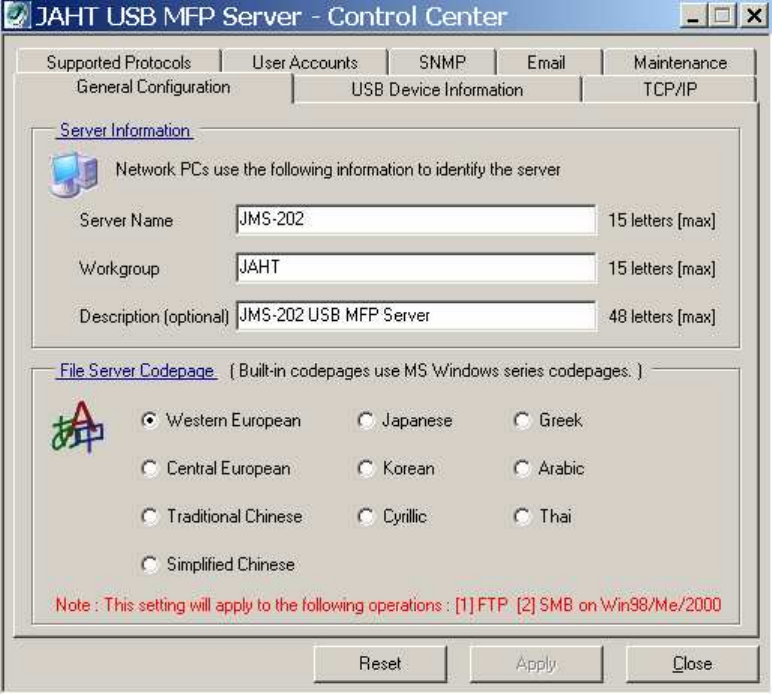Select the General Configuration tab
The height and width of the screenshot is (694, 772).
154,87
